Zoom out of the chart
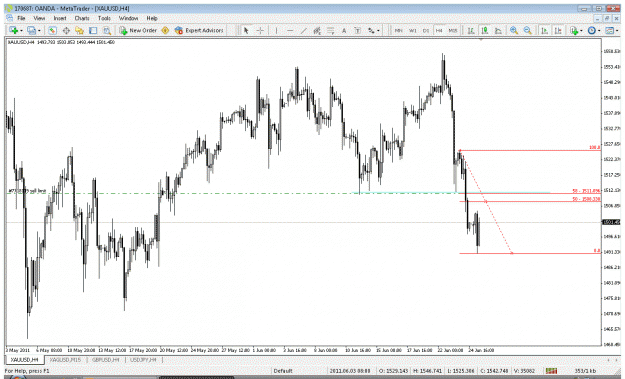The width and height of the screenshot is (625, 379). coord(528,30)
